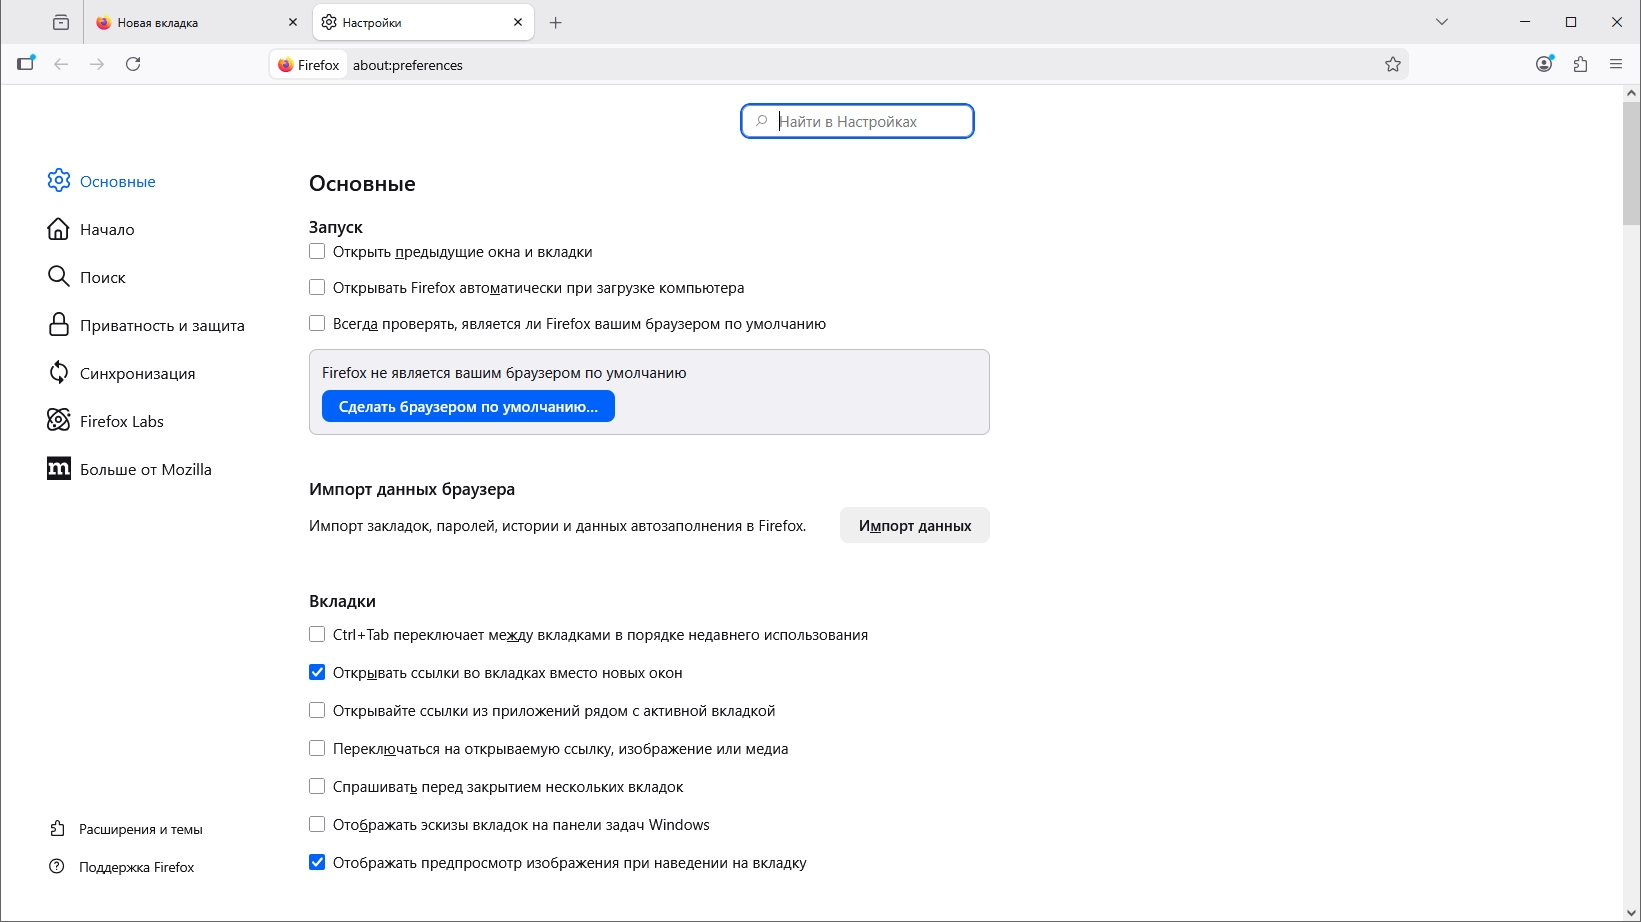Open the hamburger application menu

(x=1617, y=64)
